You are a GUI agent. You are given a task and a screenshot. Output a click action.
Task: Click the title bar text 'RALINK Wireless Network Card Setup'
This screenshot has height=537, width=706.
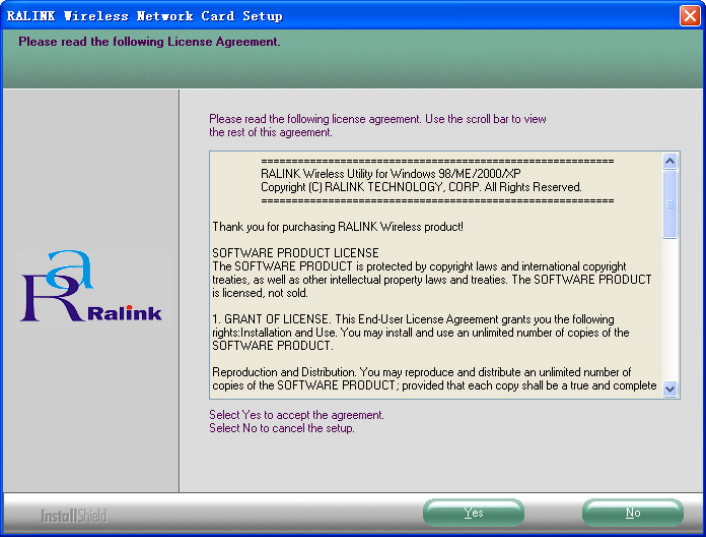[x=145, y=16]
